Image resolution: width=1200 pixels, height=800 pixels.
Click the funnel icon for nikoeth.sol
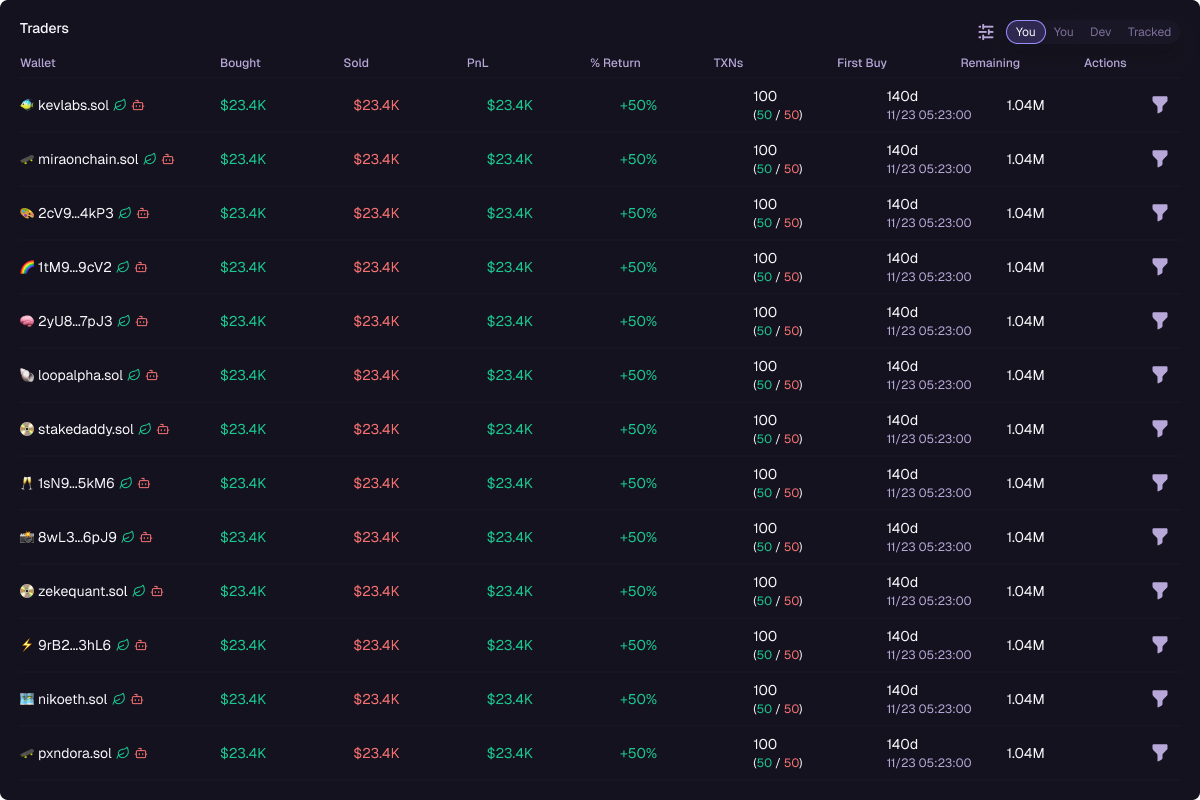point(1160,699)
